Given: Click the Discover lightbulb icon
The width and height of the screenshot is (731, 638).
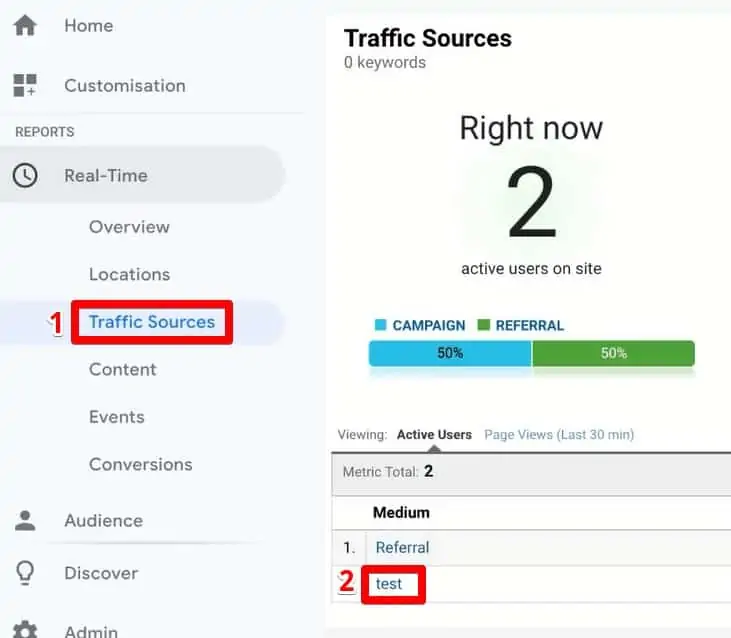Looking at the screenshot, I should click(25, 573).
